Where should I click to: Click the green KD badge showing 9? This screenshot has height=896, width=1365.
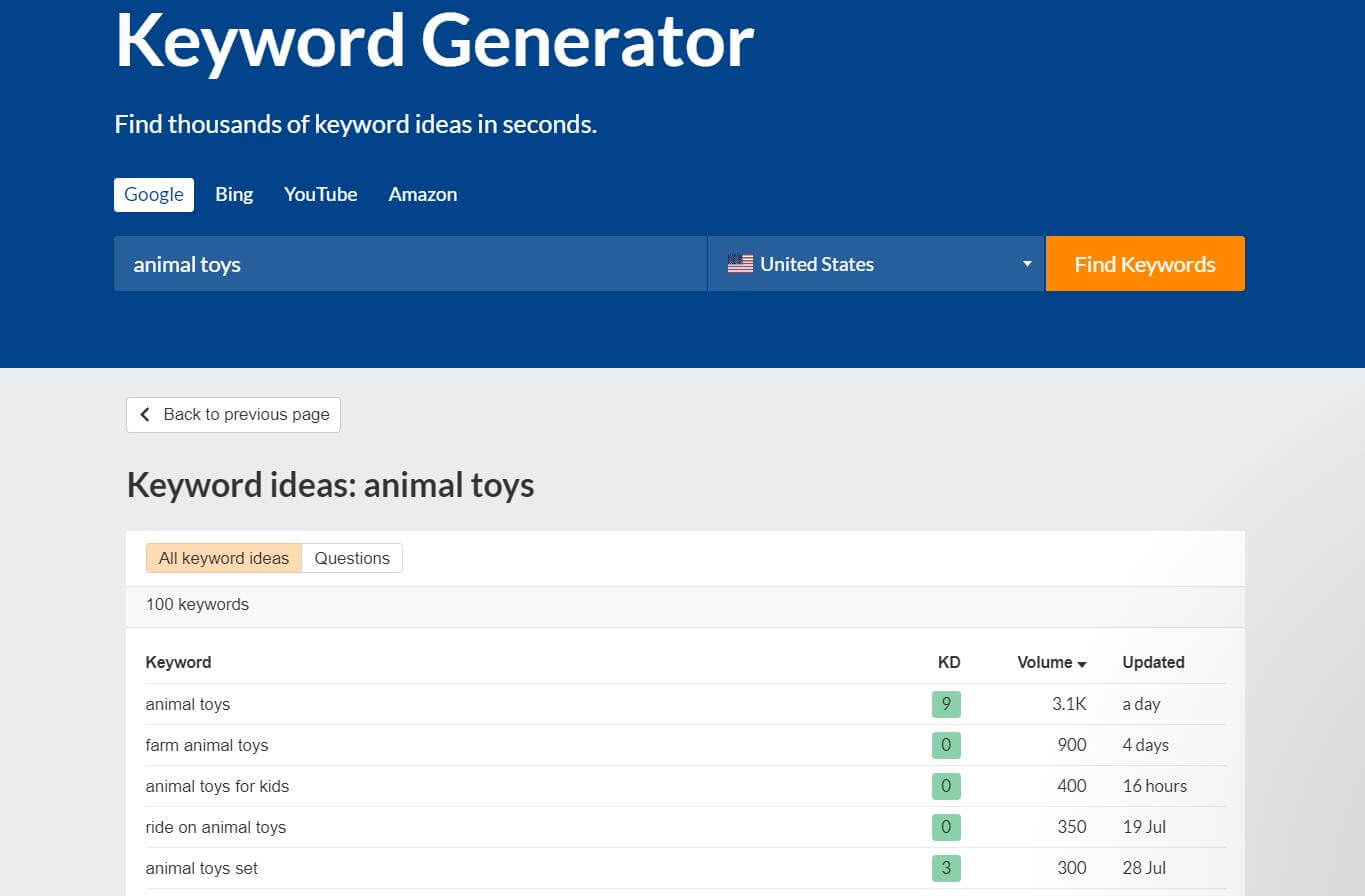(x=946, y=704)
